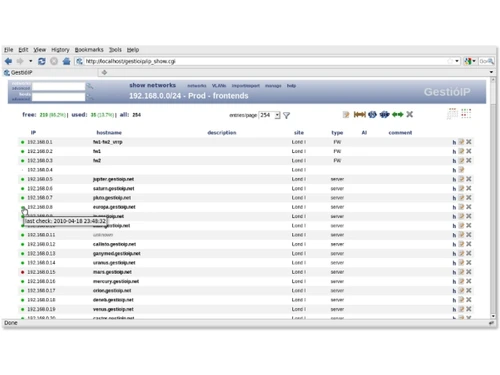
Task: Click the brown double-arrow icon above the table
Action: pos(360,115)
